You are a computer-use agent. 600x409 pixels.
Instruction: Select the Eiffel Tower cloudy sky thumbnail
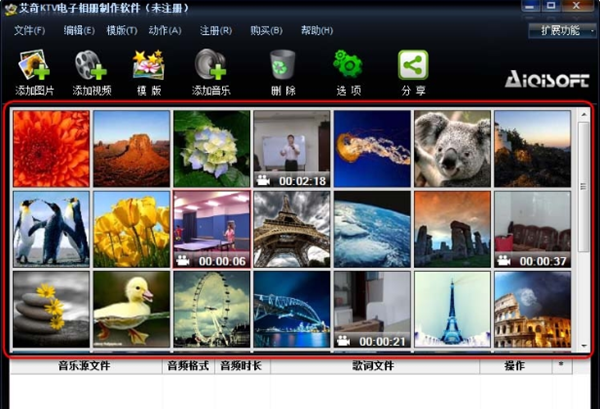coord(292,229)
